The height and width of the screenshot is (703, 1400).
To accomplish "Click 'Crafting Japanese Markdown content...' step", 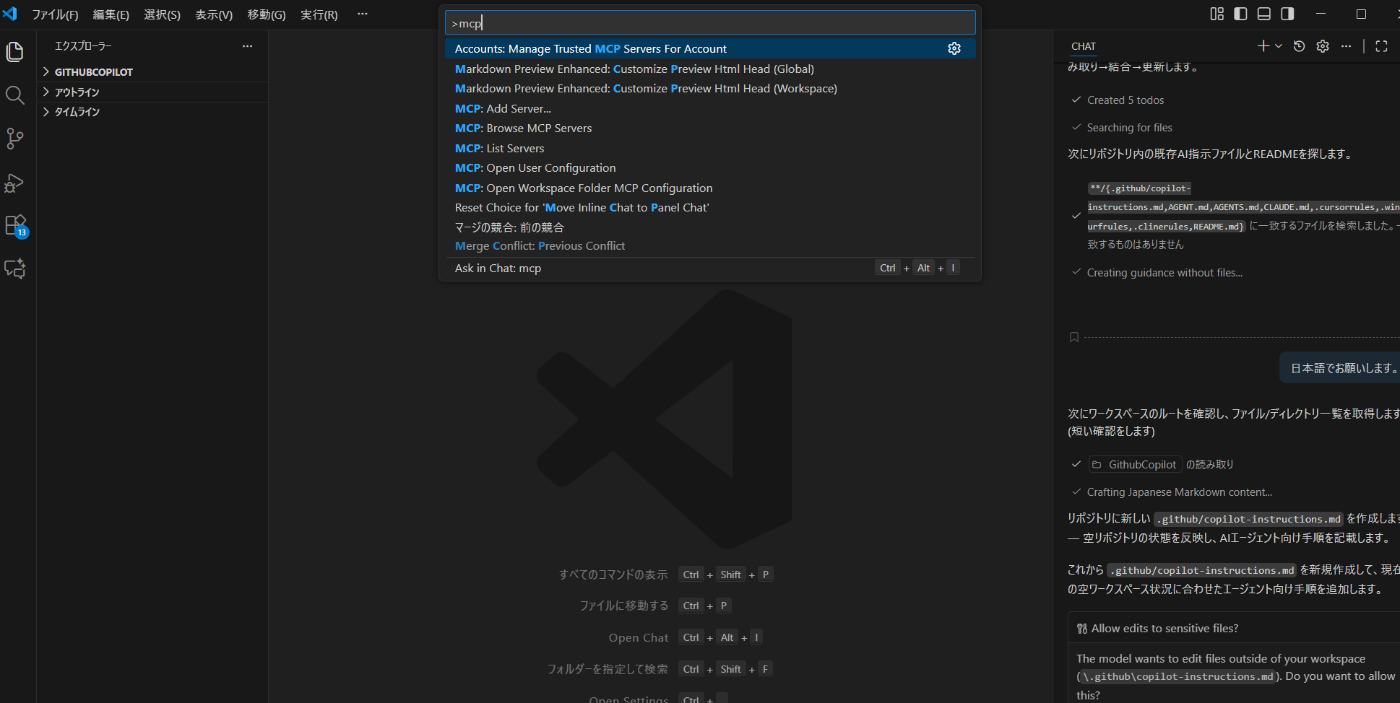I will (x=1179, y=492).
